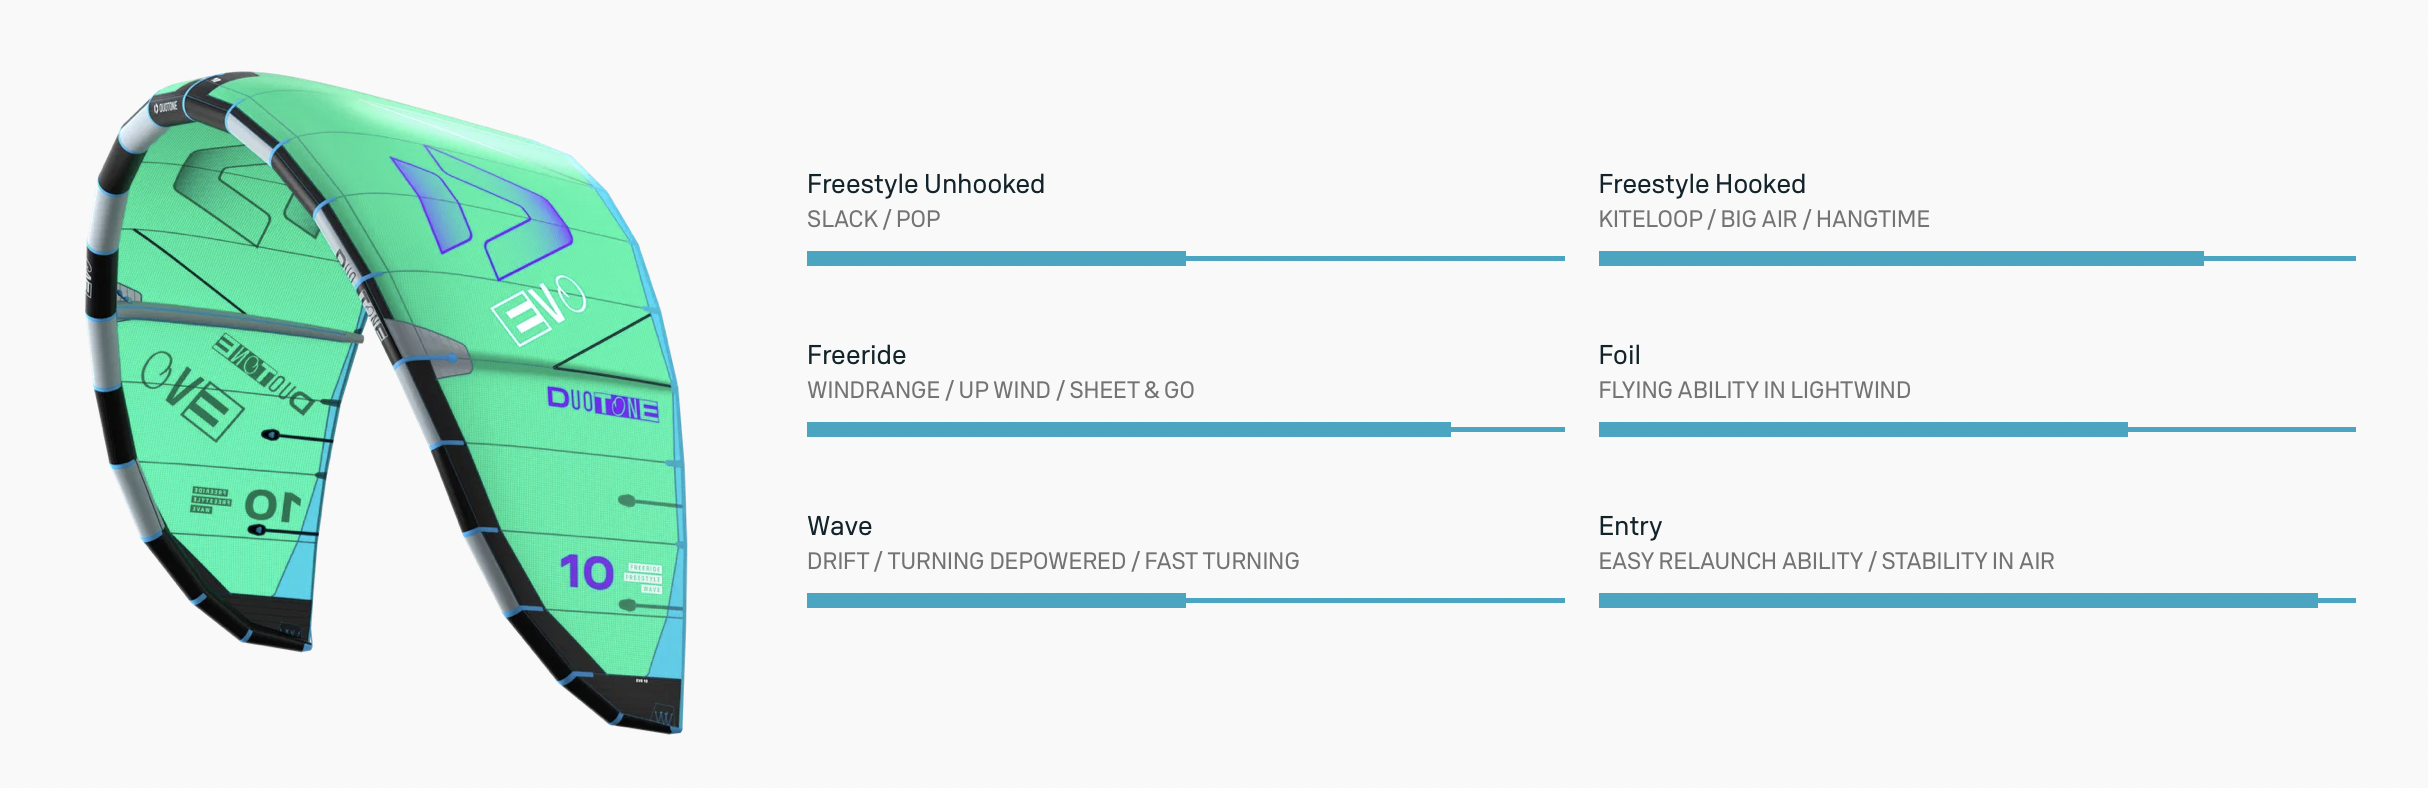The height and width of the screenshot is (788, 2428).
Task: Click the Wave rating title
Action: 839,526
